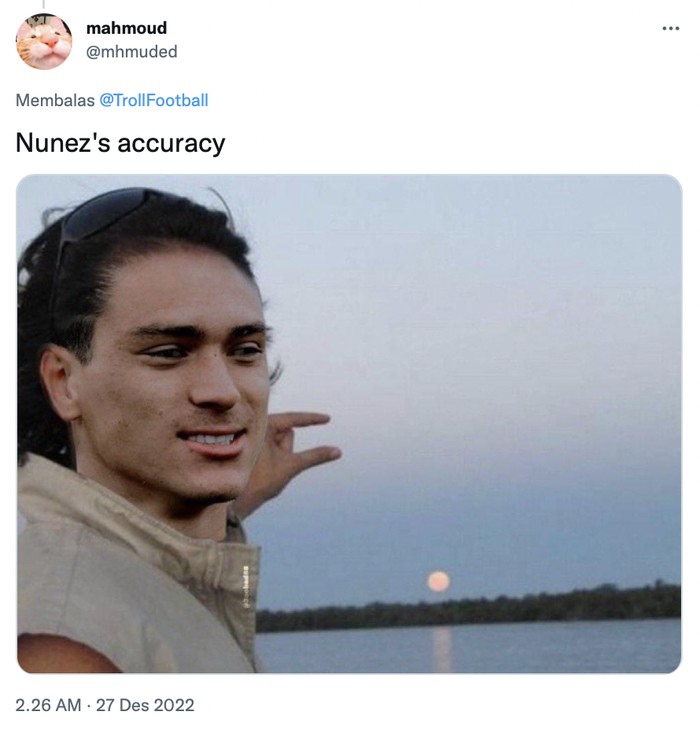Click the thread connector line above avatar
The width and height of the screenshot is (700, 730).
(x=44, y=4)
